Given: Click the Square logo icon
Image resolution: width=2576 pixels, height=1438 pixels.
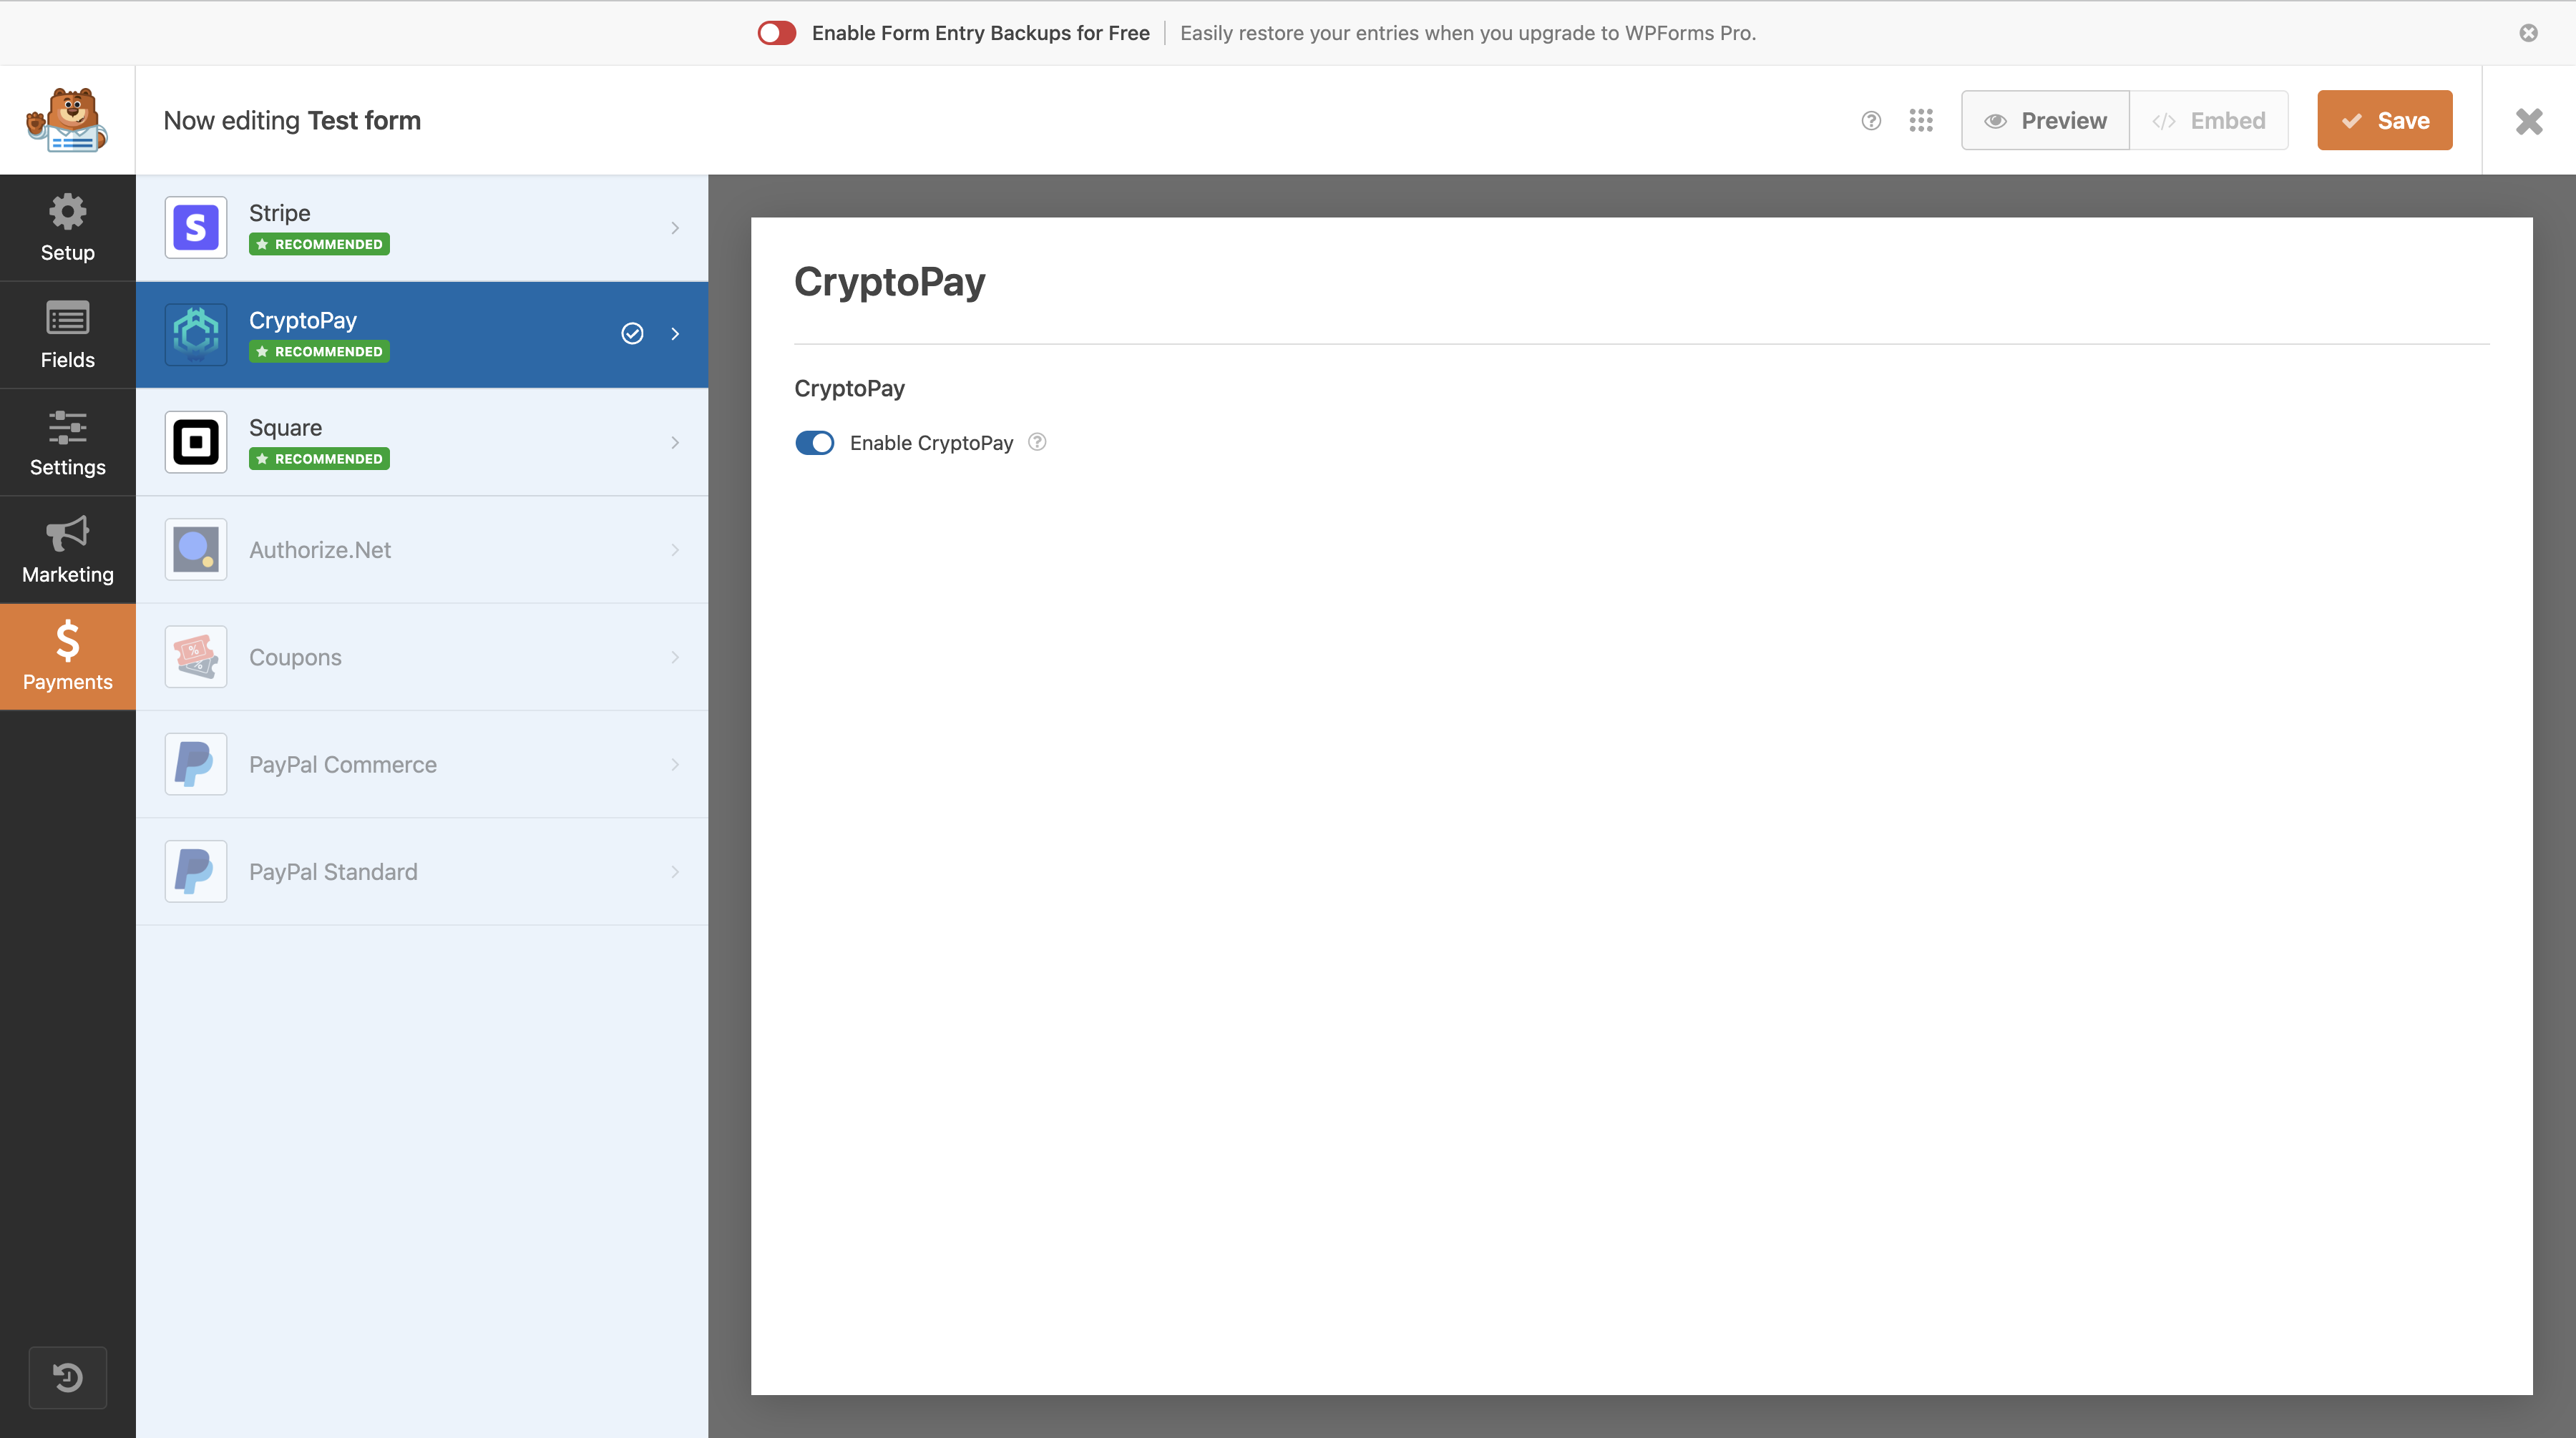Looking at the screenshot, I should (196, 442).
